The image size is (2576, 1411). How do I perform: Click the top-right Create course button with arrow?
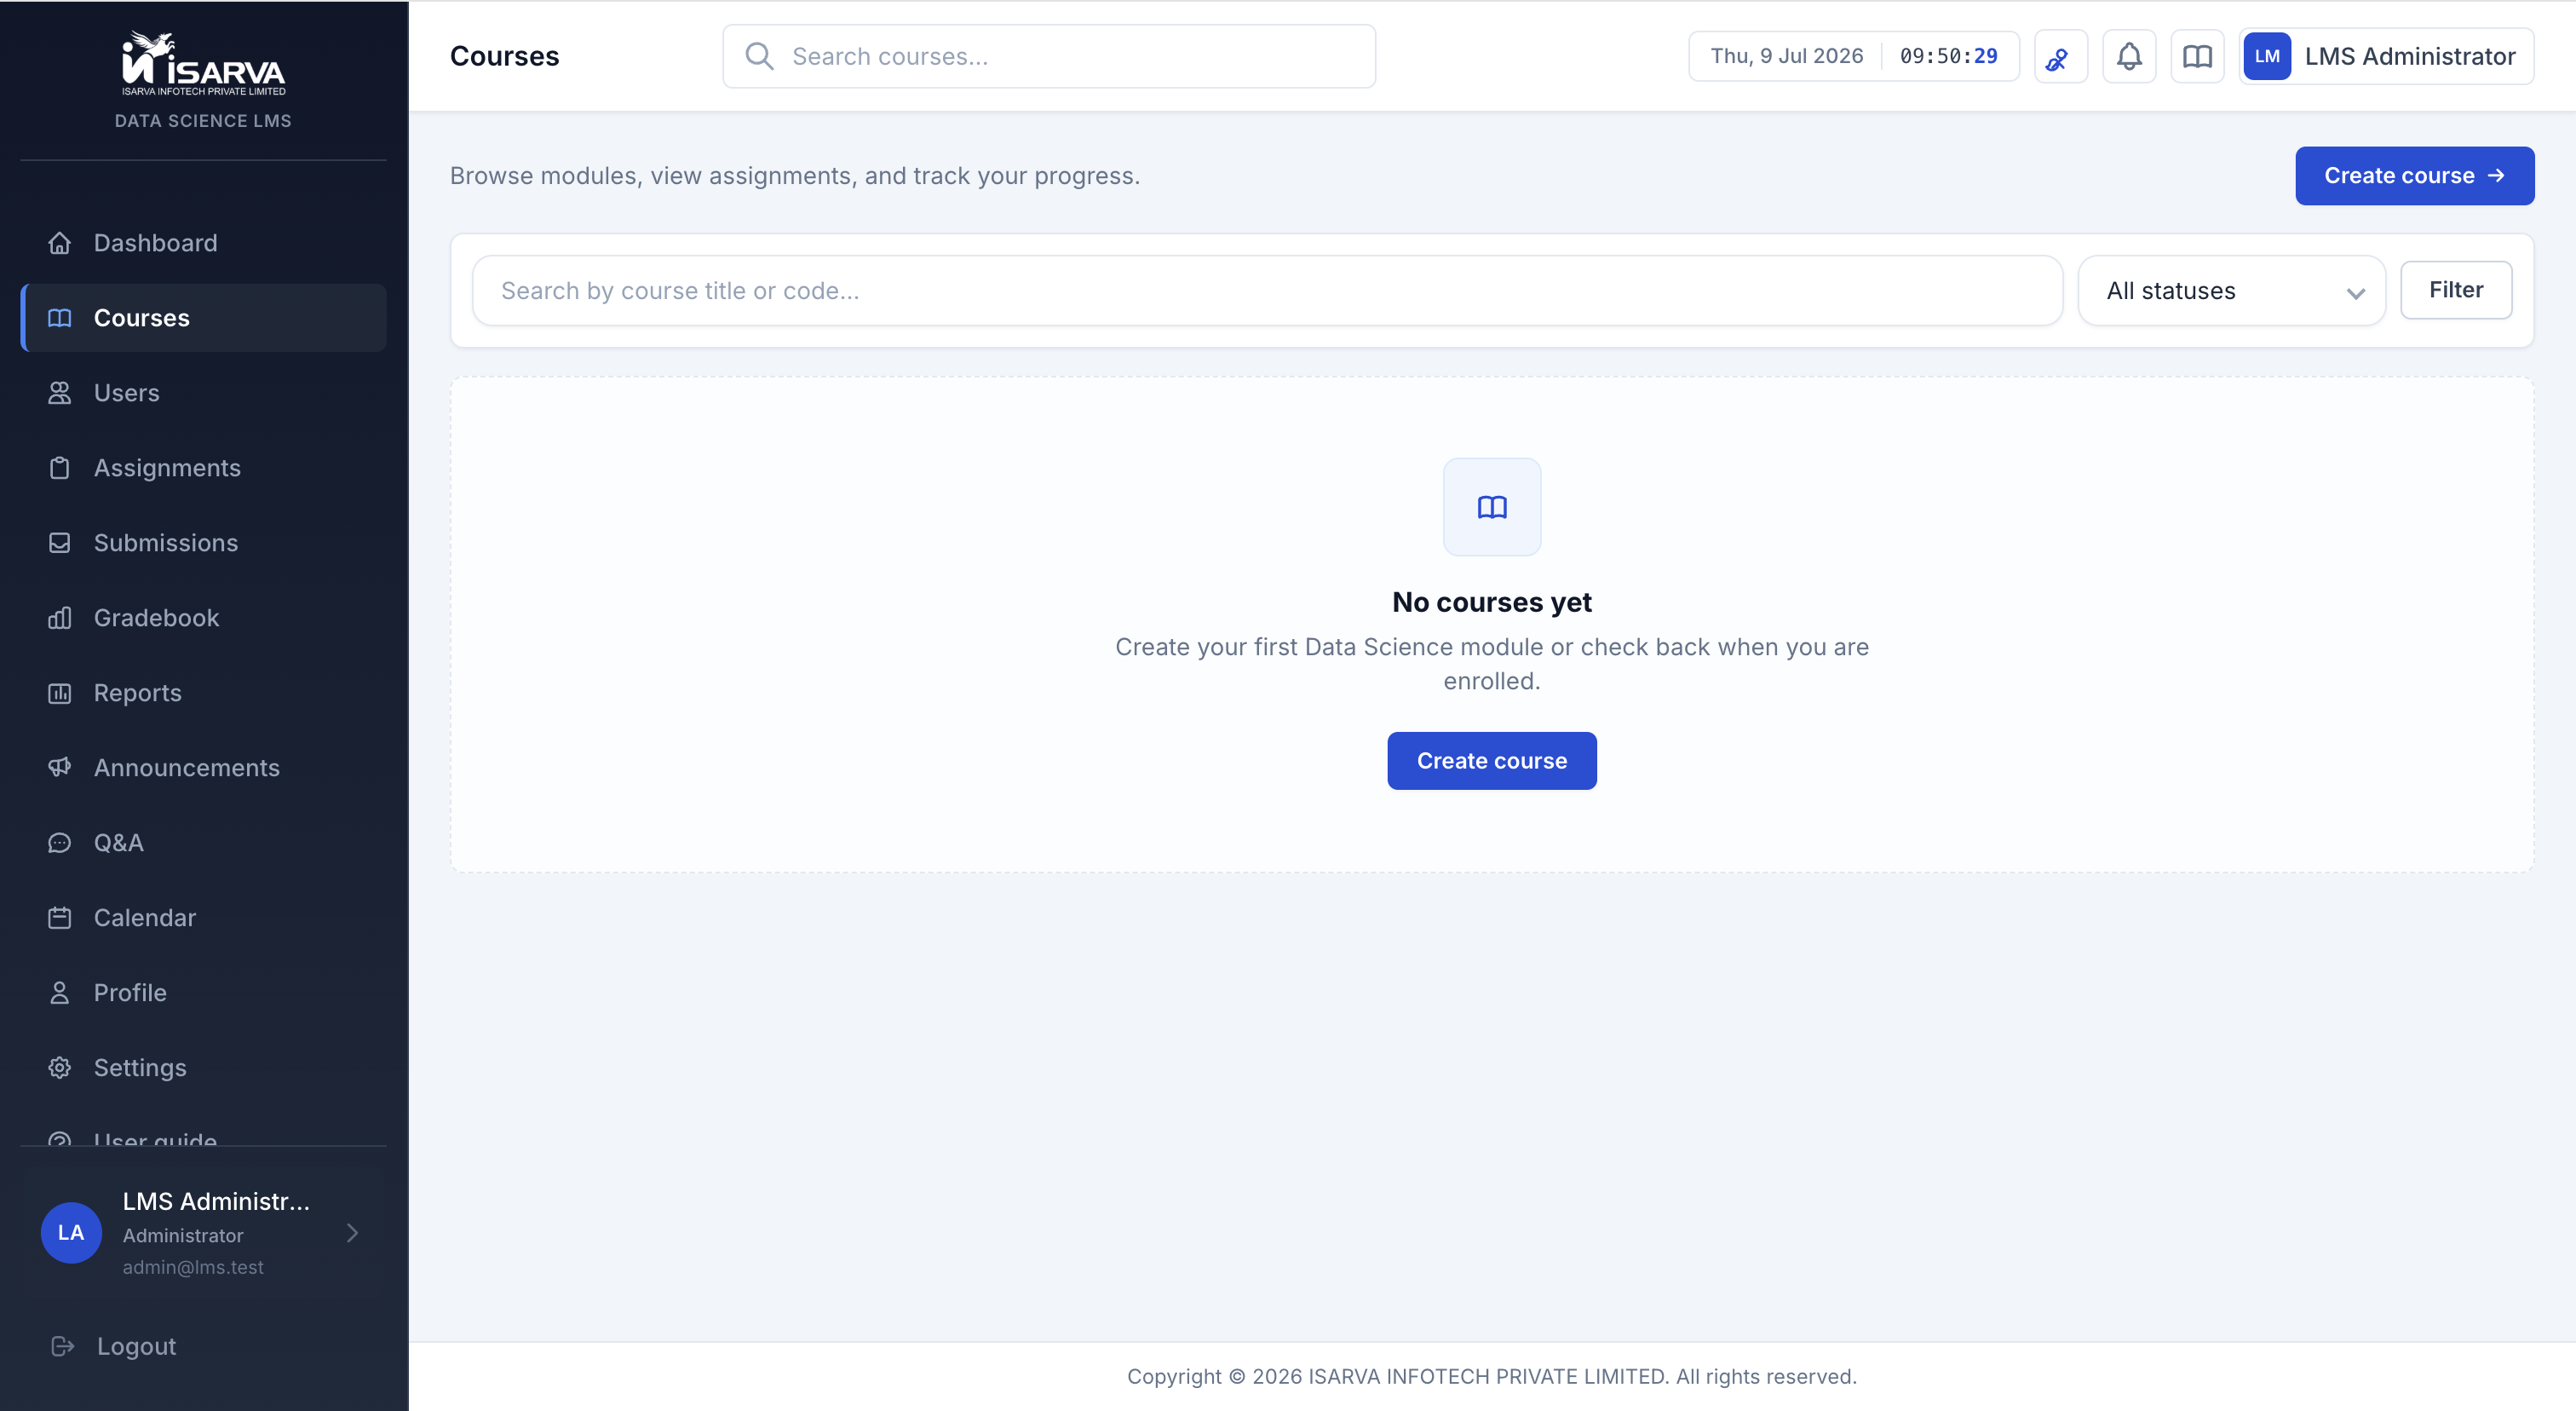[2414, 176]
